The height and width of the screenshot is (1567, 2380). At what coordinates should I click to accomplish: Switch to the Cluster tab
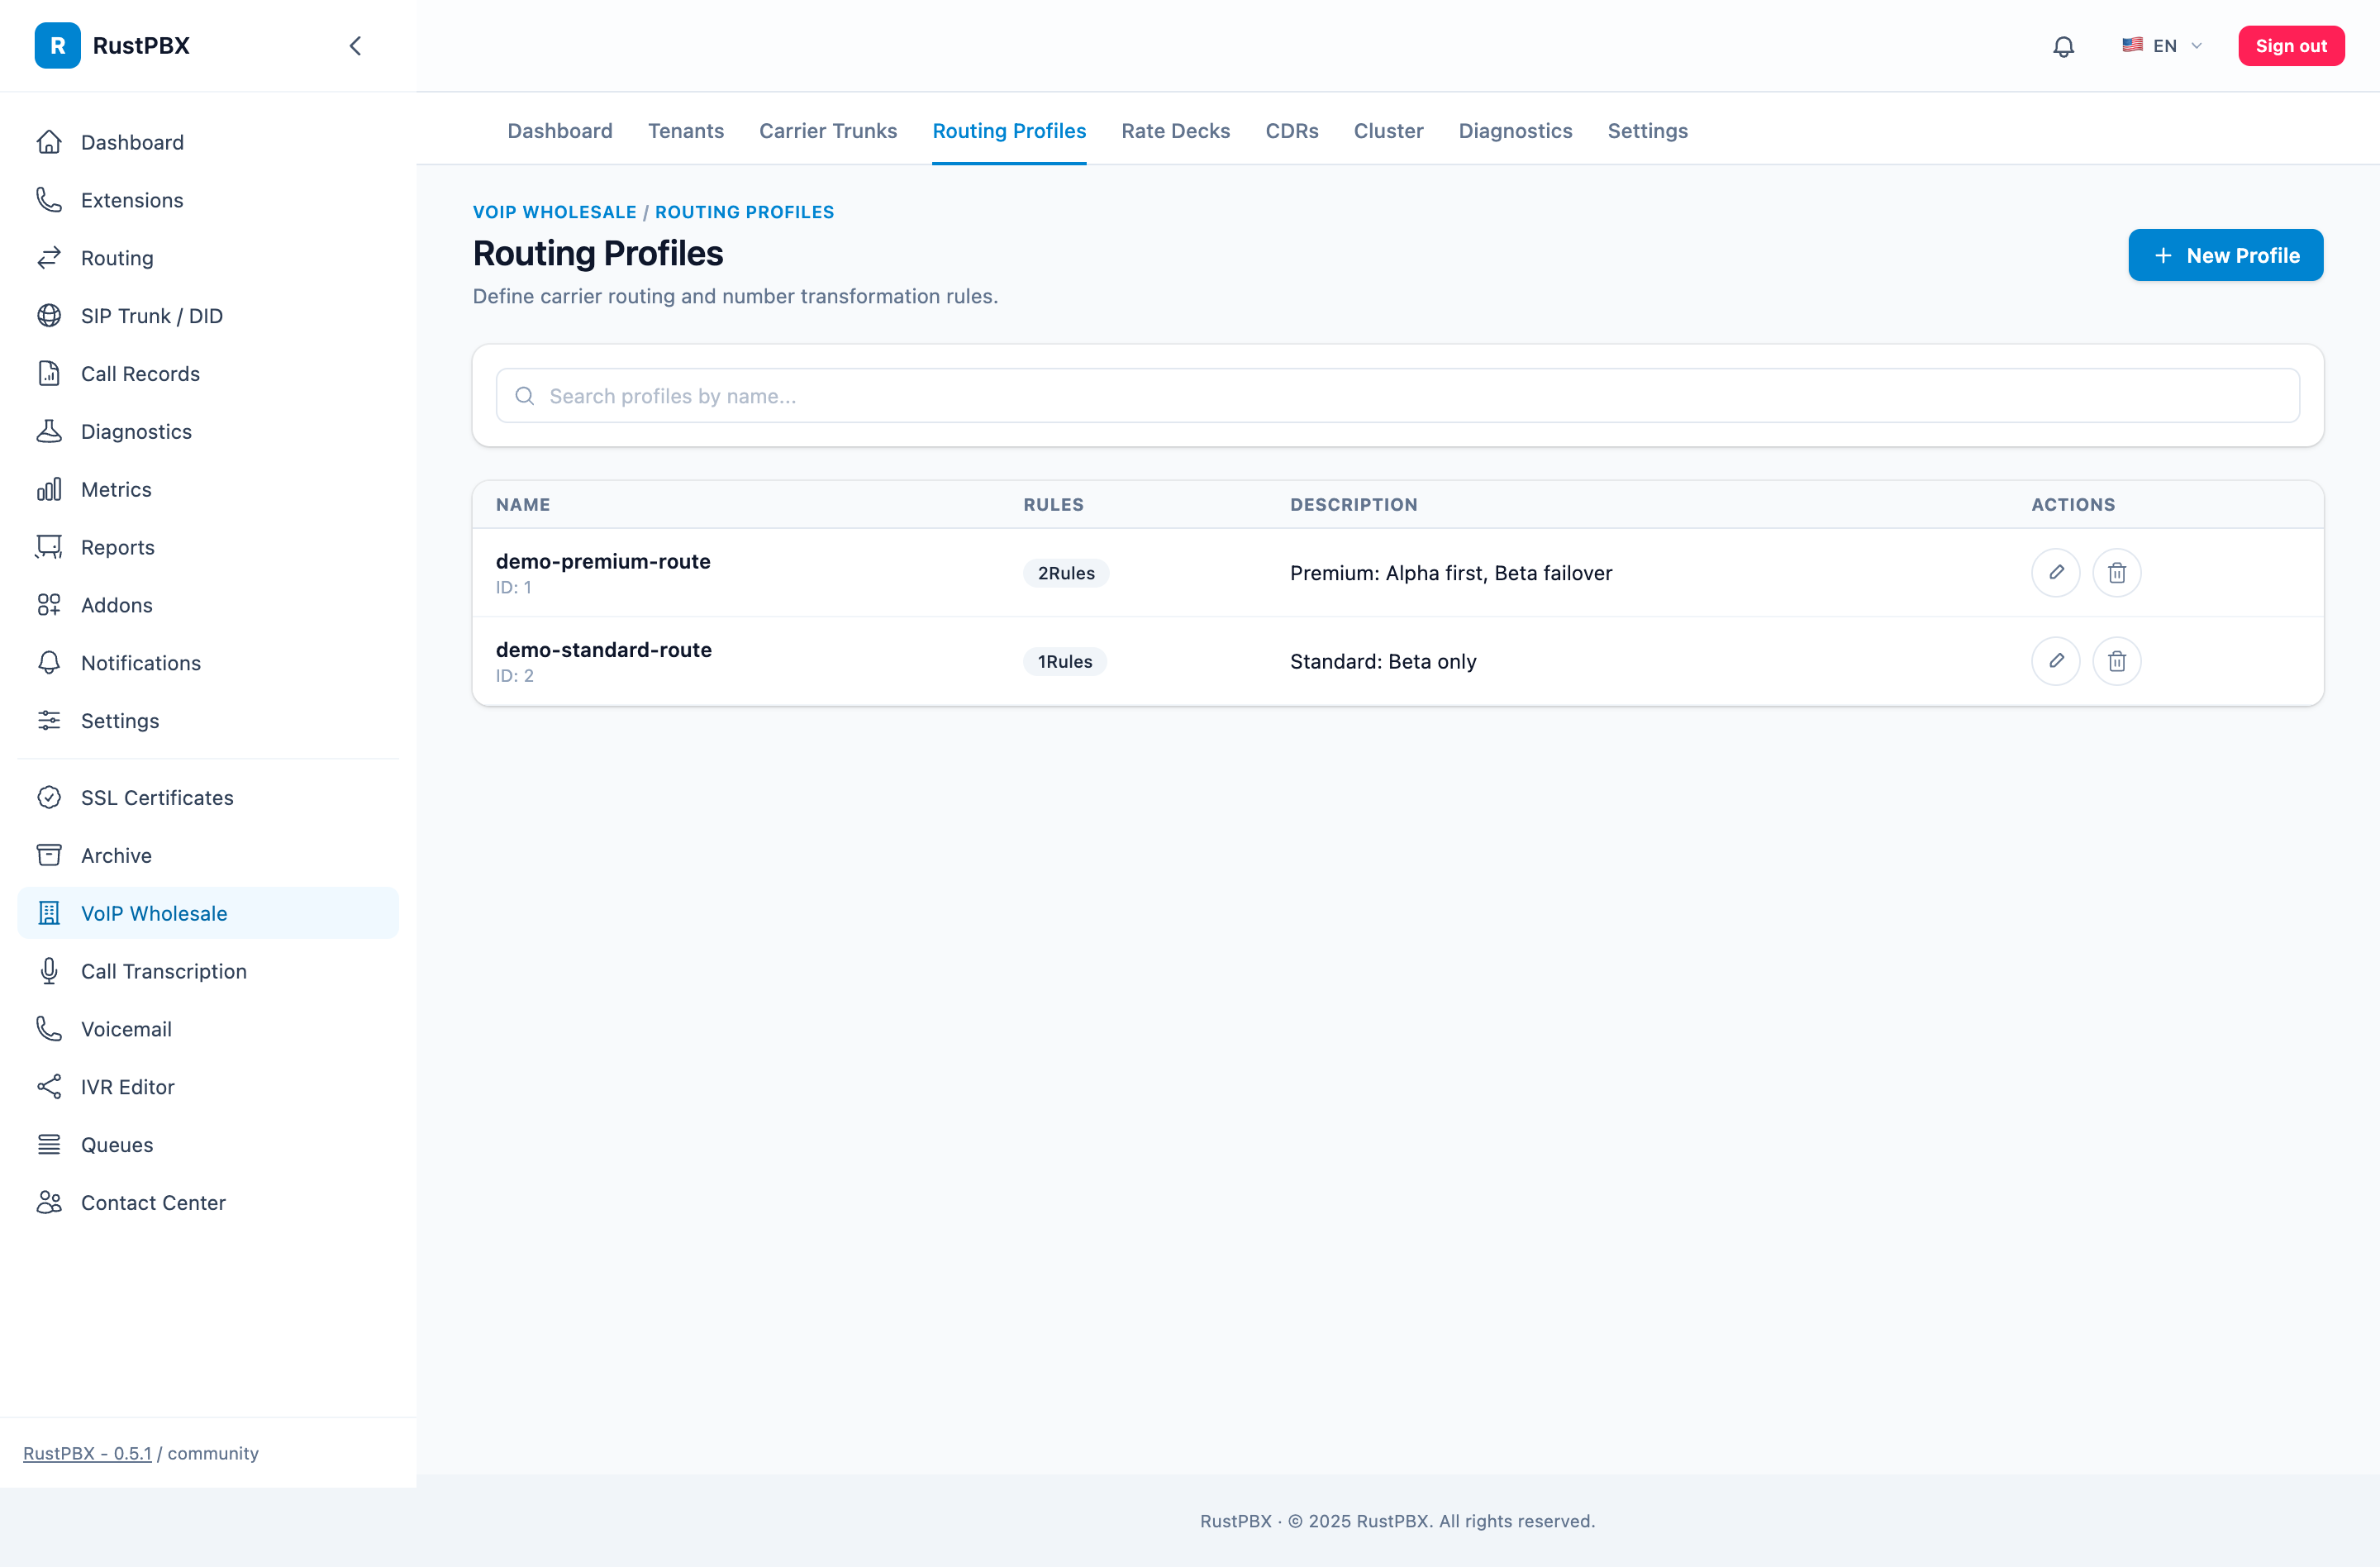[x=1388, y=131]
